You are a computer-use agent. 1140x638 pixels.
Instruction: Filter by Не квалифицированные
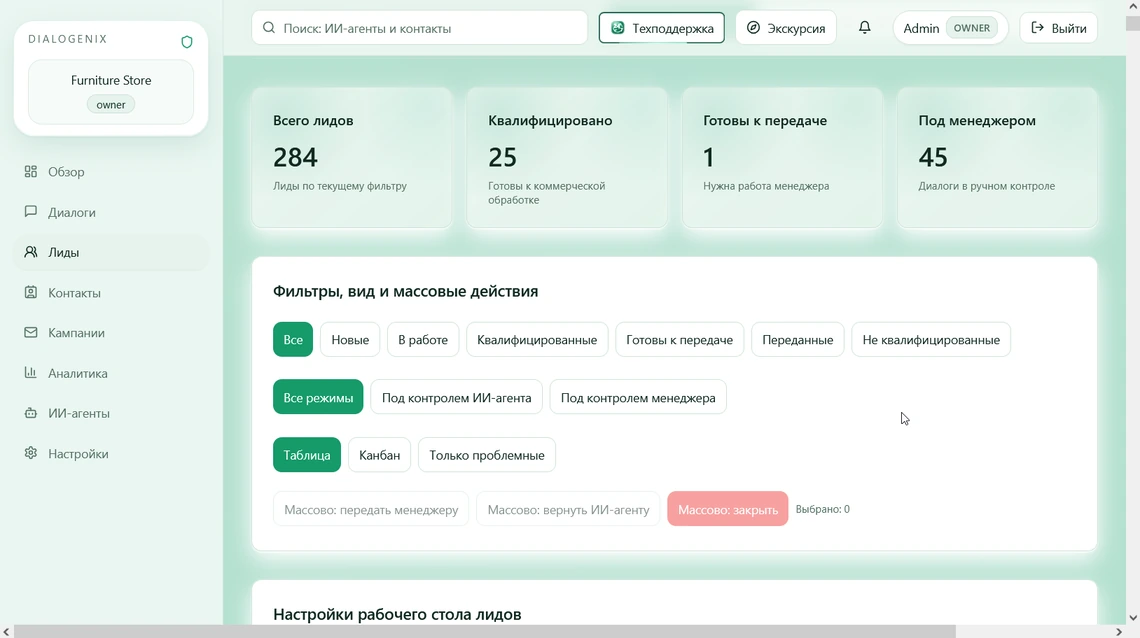931,339
